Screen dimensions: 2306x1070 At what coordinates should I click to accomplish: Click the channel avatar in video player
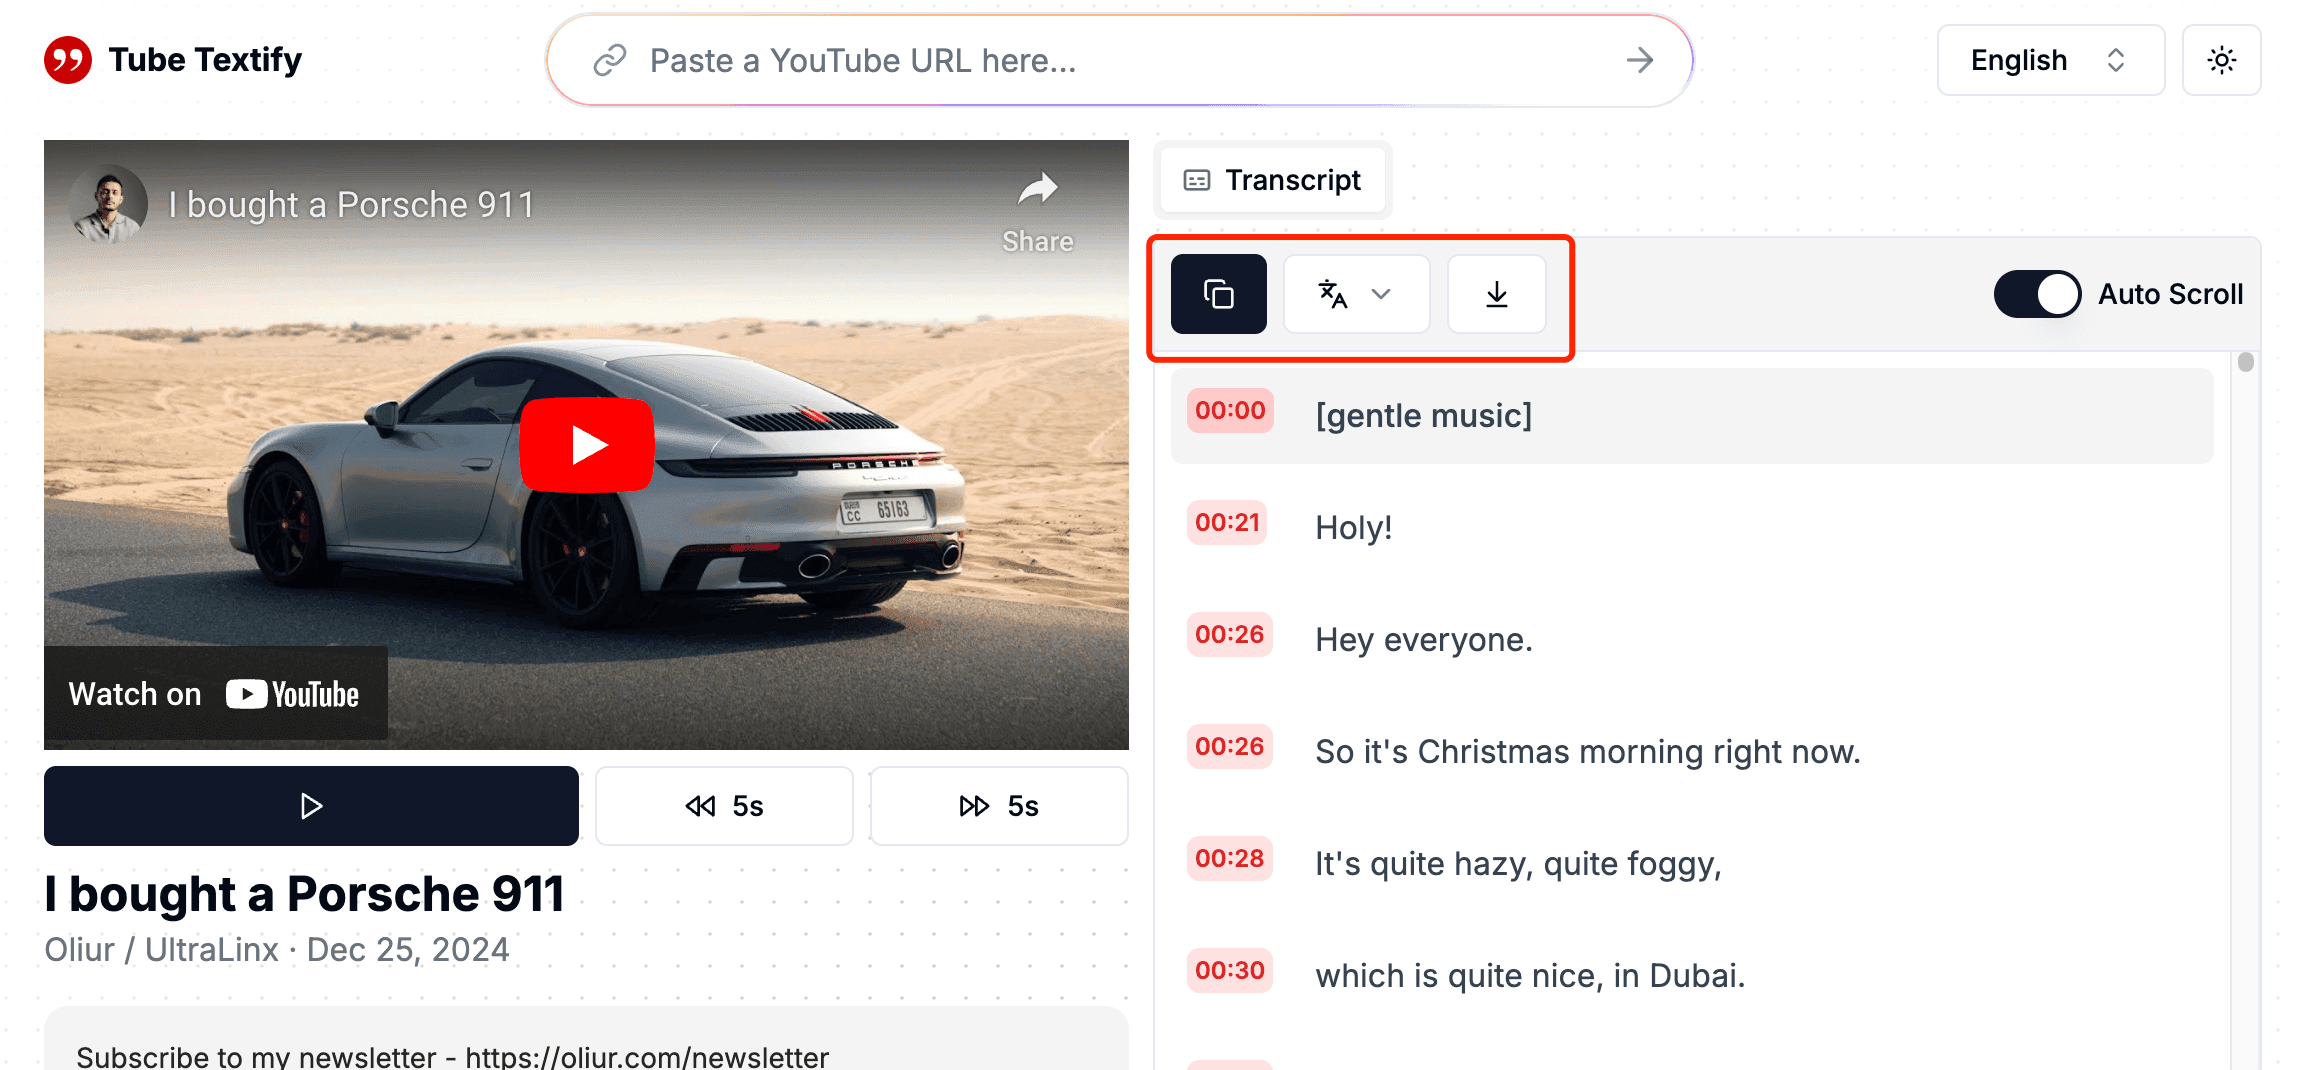coord(108,204)
